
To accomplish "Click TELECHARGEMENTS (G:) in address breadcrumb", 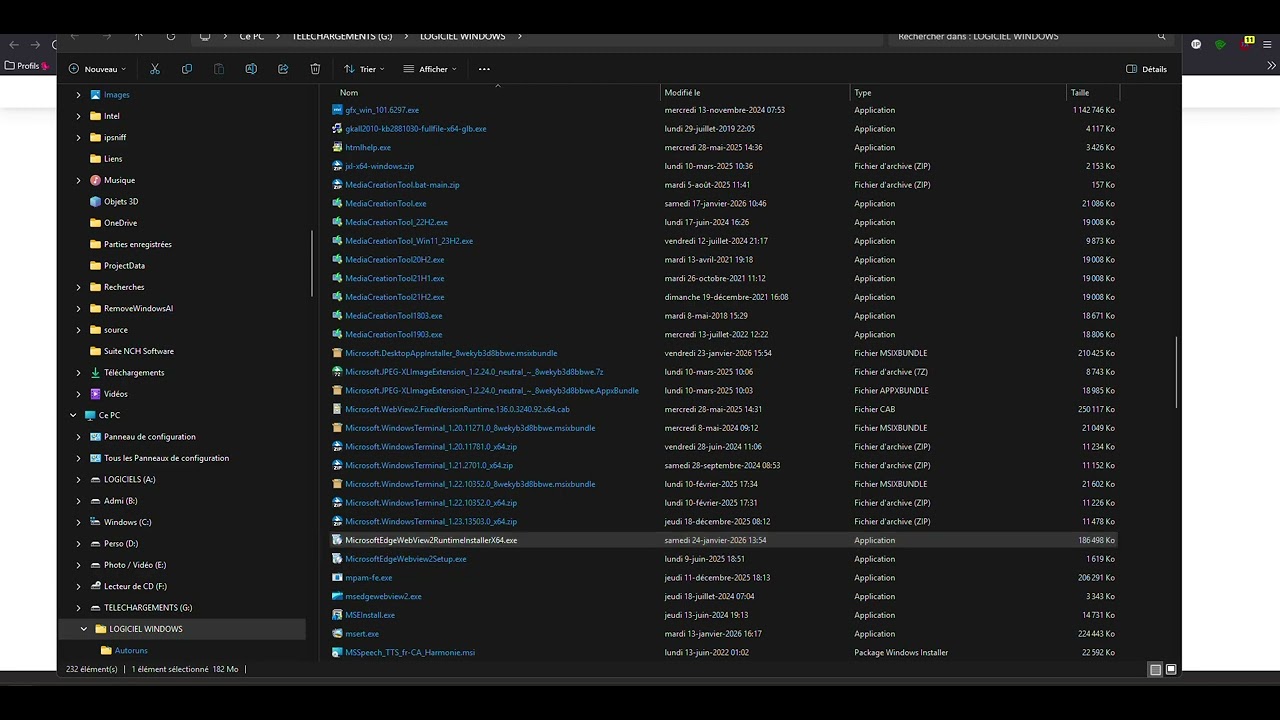I will coord(342,36).
